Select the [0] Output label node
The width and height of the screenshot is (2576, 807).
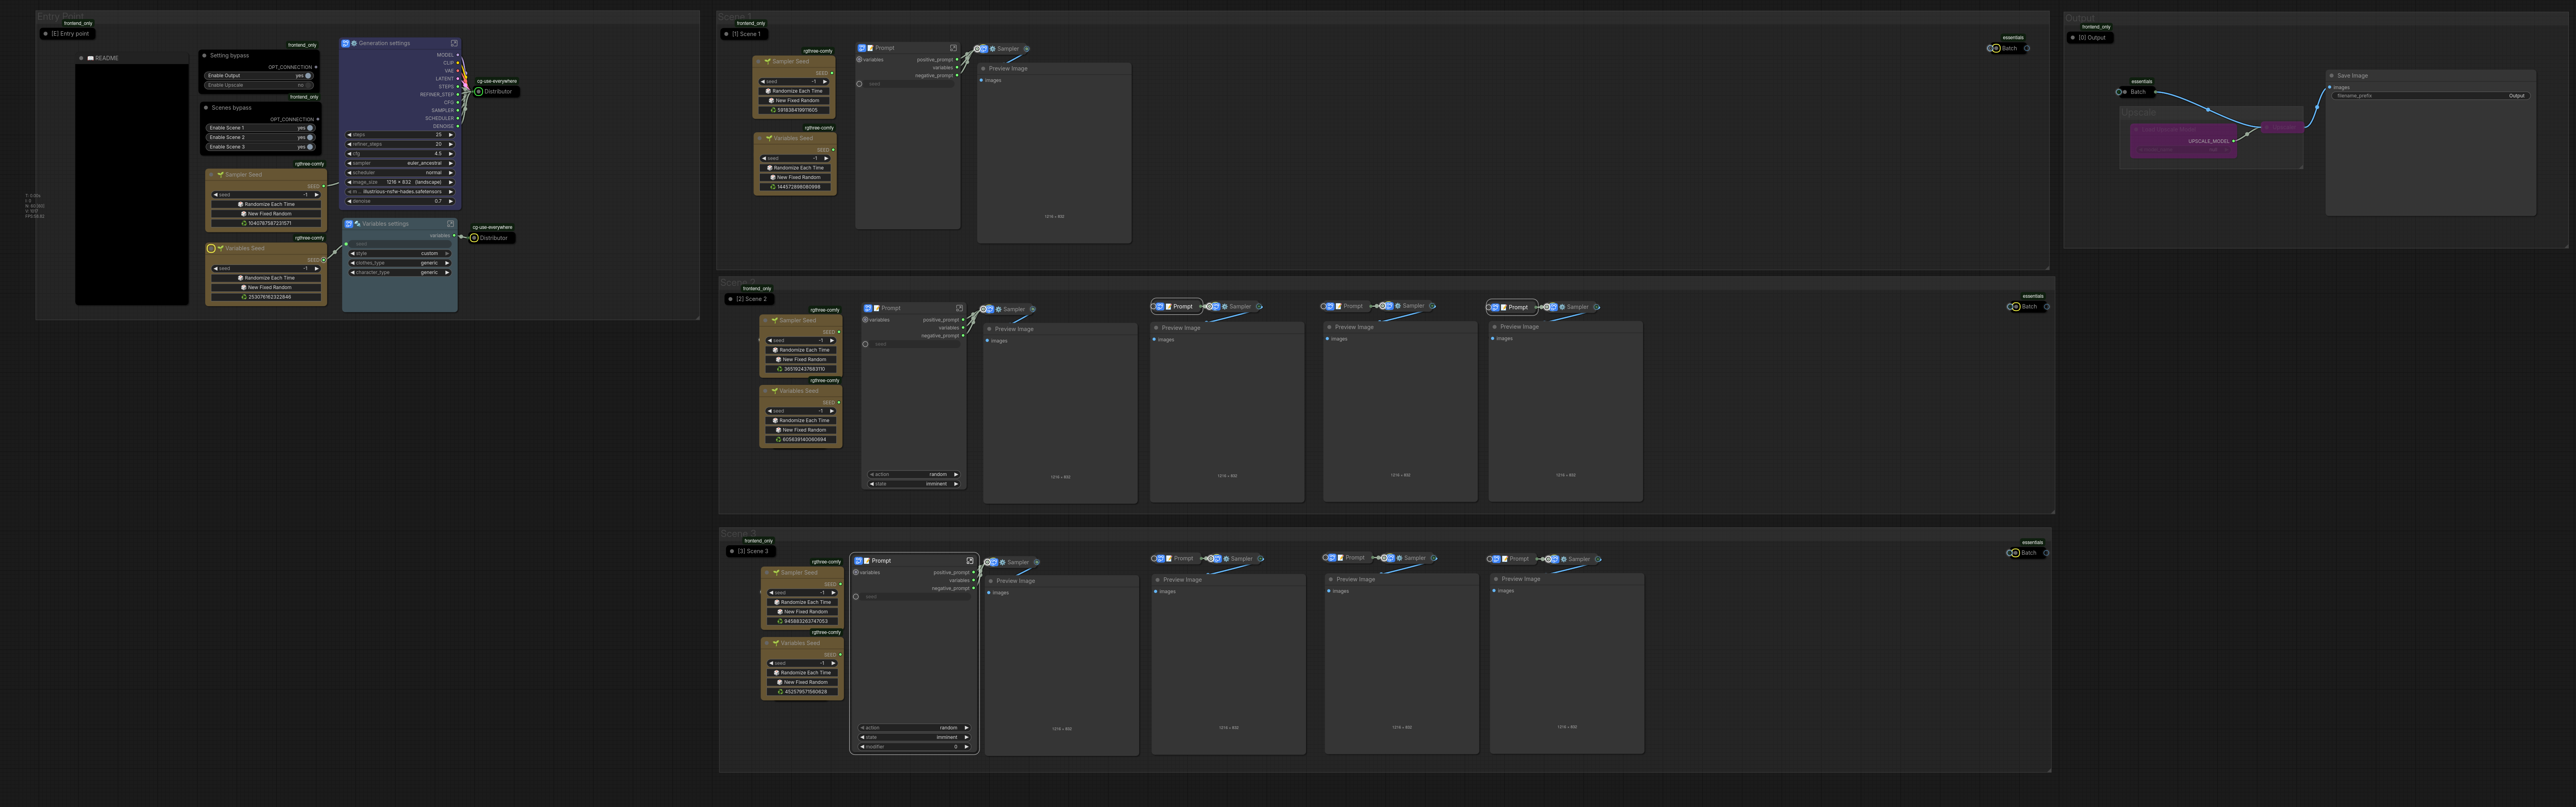pyautogui.click(x=2090, y=38)
